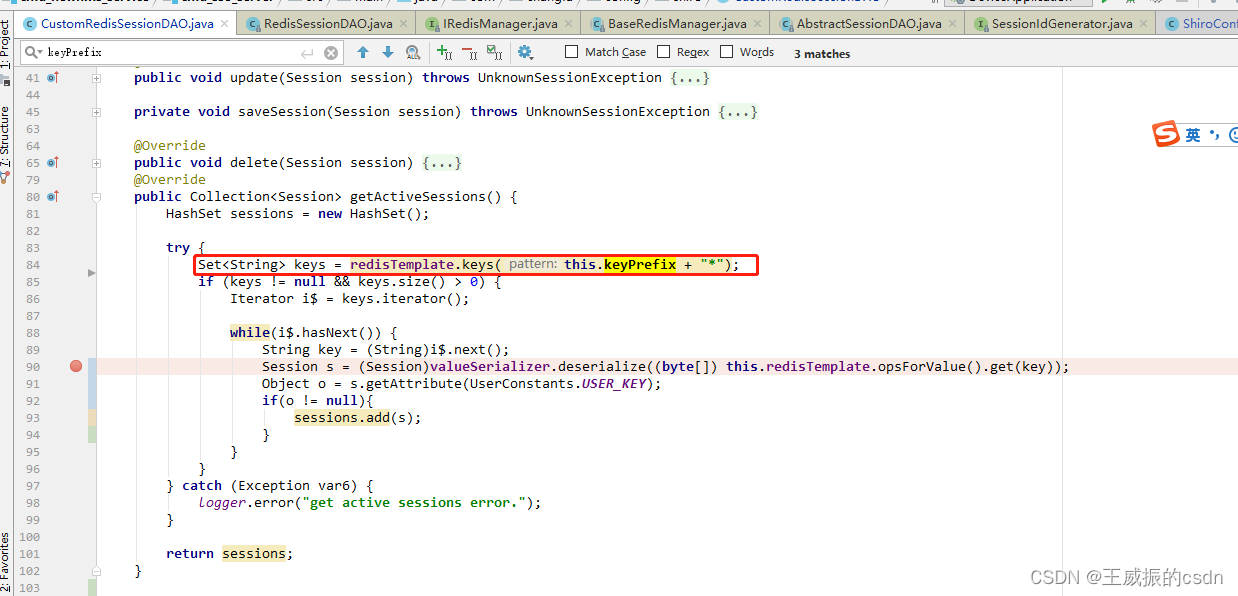Click the new-line icon in the search field
This screenshot has height=596, width=1238.
click(x=307, y=53)
